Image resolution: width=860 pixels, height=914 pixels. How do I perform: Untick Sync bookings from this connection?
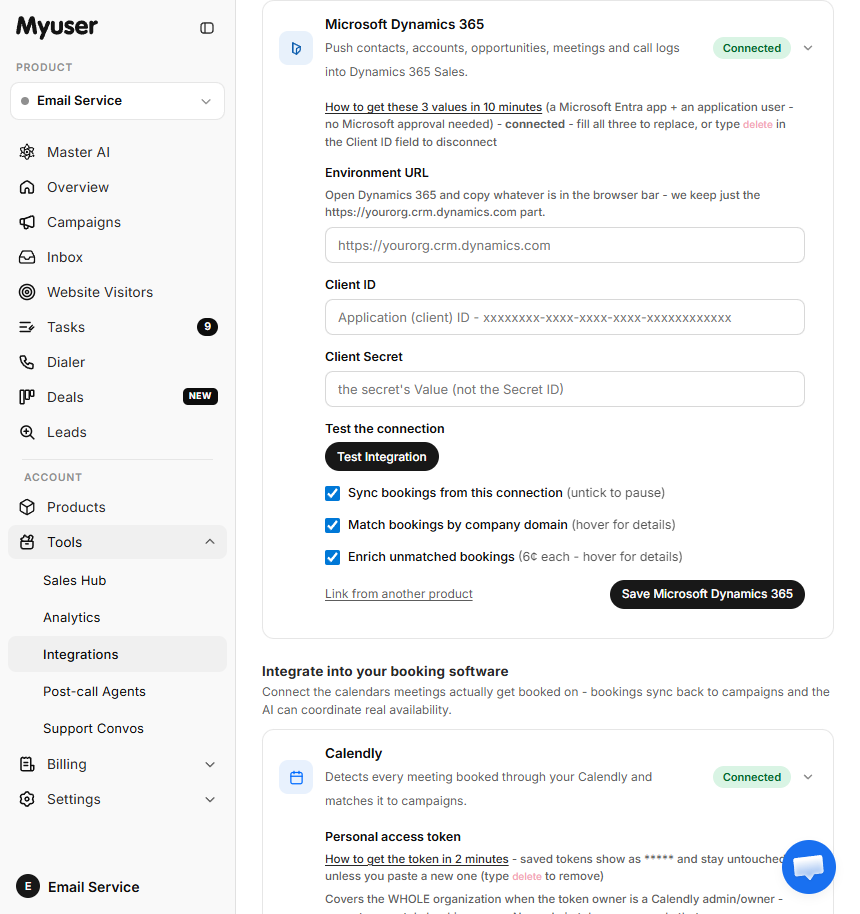(332, 493)
